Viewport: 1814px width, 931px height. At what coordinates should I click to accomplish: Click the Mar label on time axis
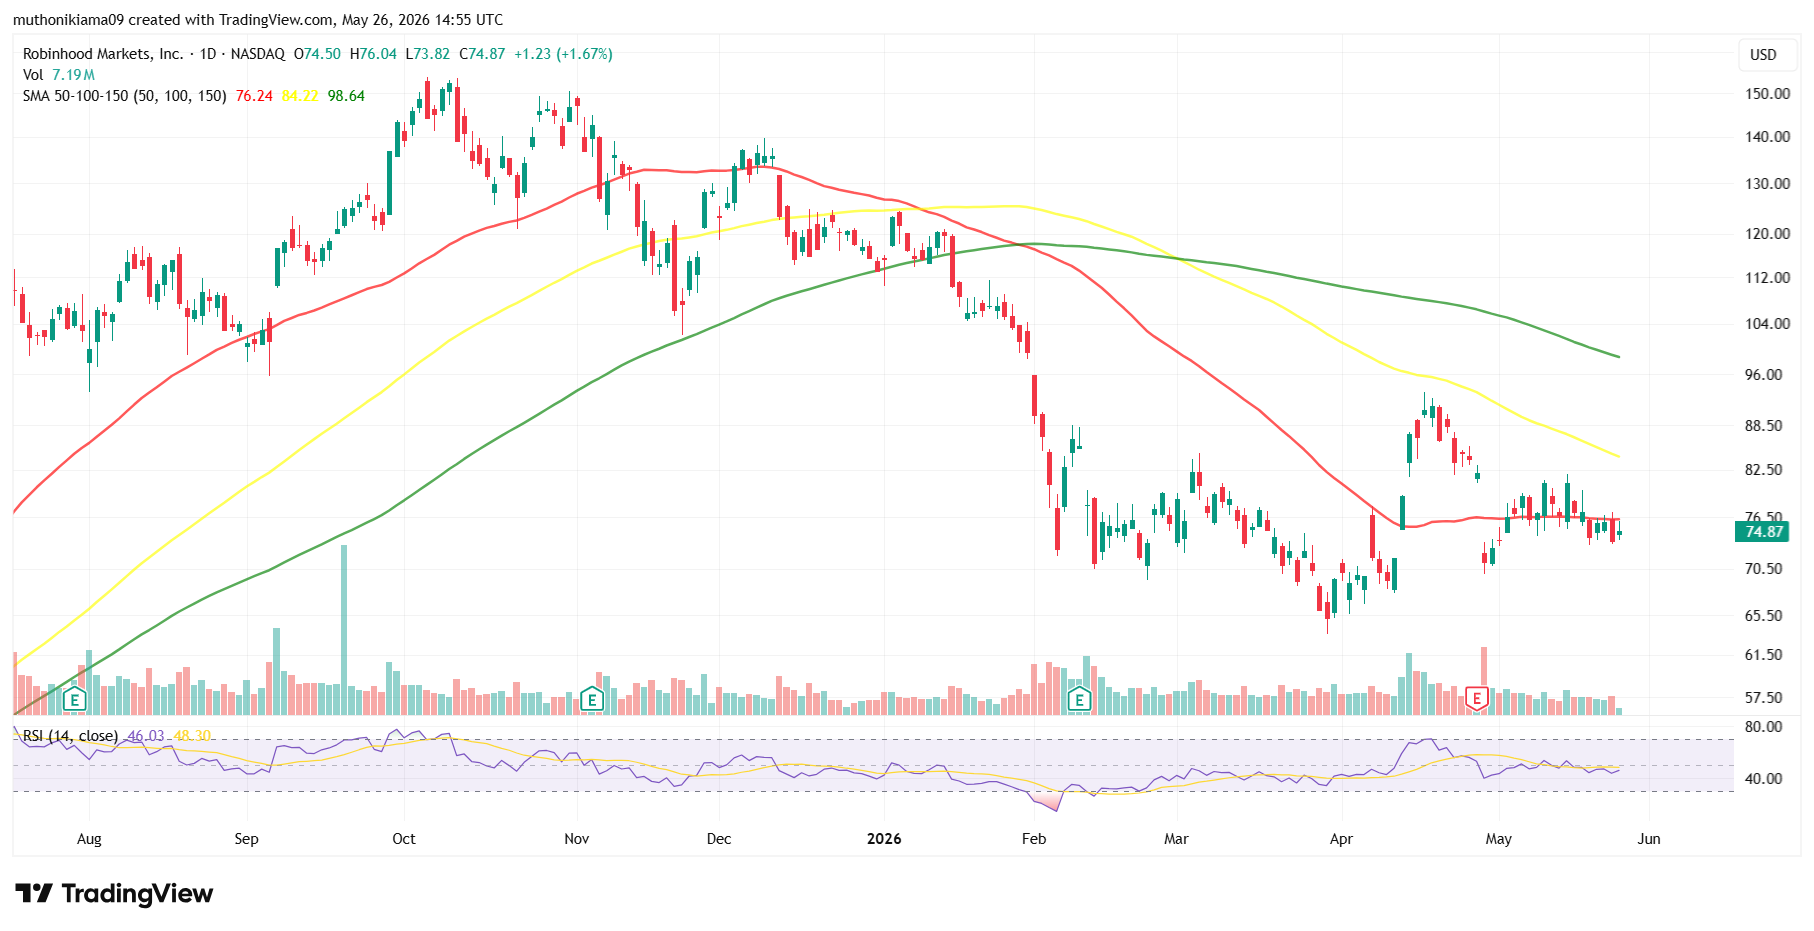(x=1176, y=839)
